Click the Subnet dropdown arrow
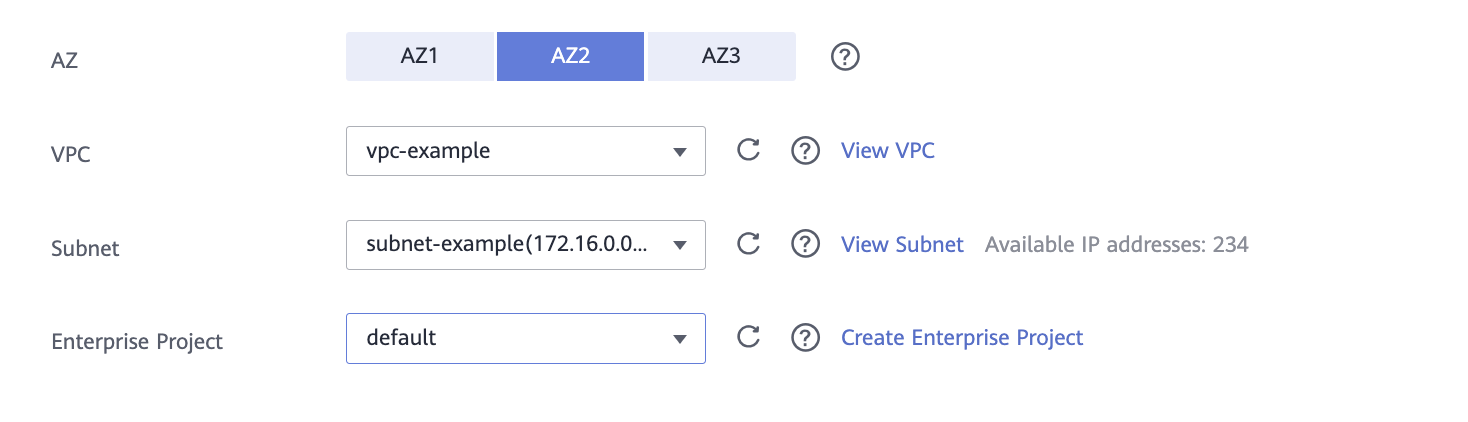Viewport: 1468px width, 422px height. [x=680, y=245]
